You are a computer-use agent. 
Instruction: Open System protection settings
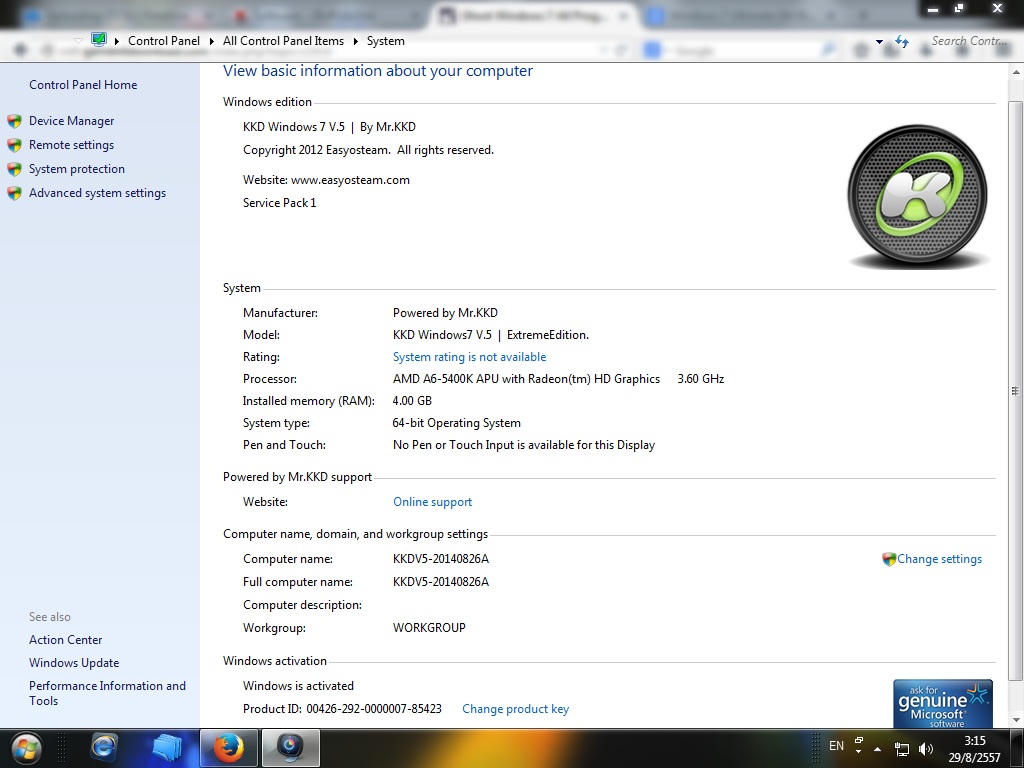[76, 169]
